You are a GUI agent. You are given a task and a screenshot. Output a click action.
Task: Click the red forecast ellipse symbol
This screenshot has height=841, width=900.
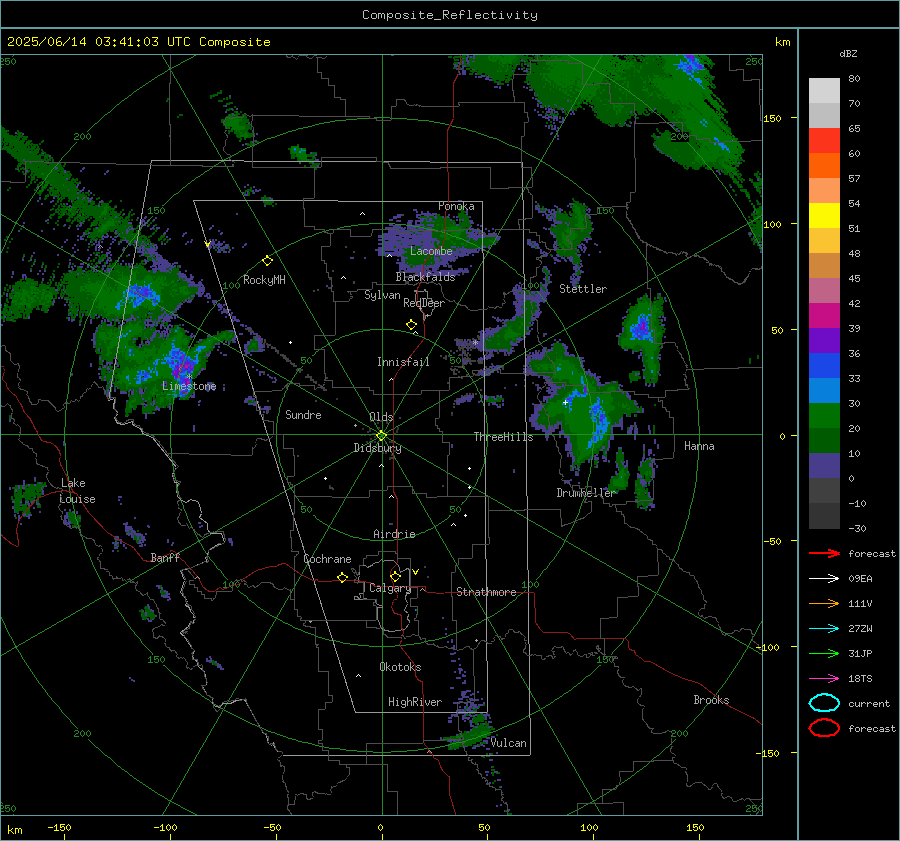pyautogui.click(x=824, y=728)
